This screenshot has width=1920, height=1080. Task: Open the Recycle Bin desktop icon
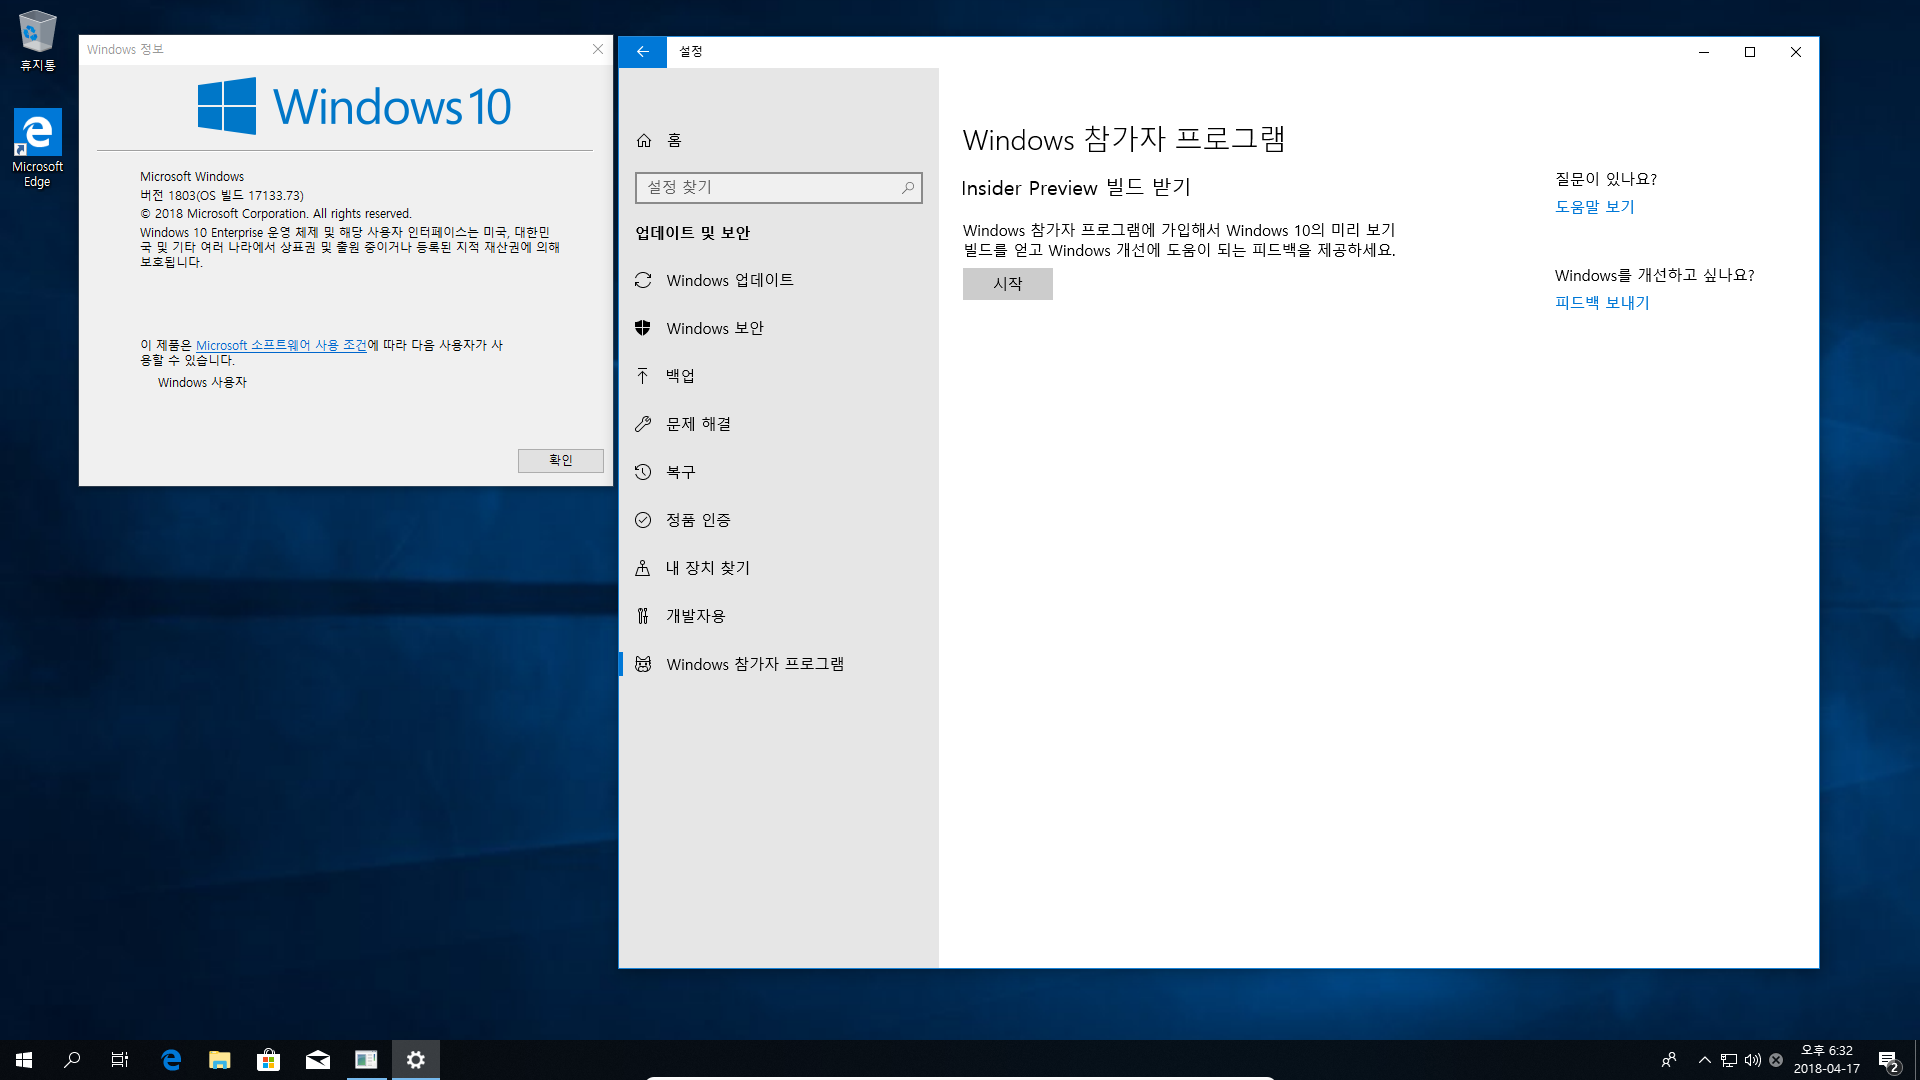(x=38, y=41)
